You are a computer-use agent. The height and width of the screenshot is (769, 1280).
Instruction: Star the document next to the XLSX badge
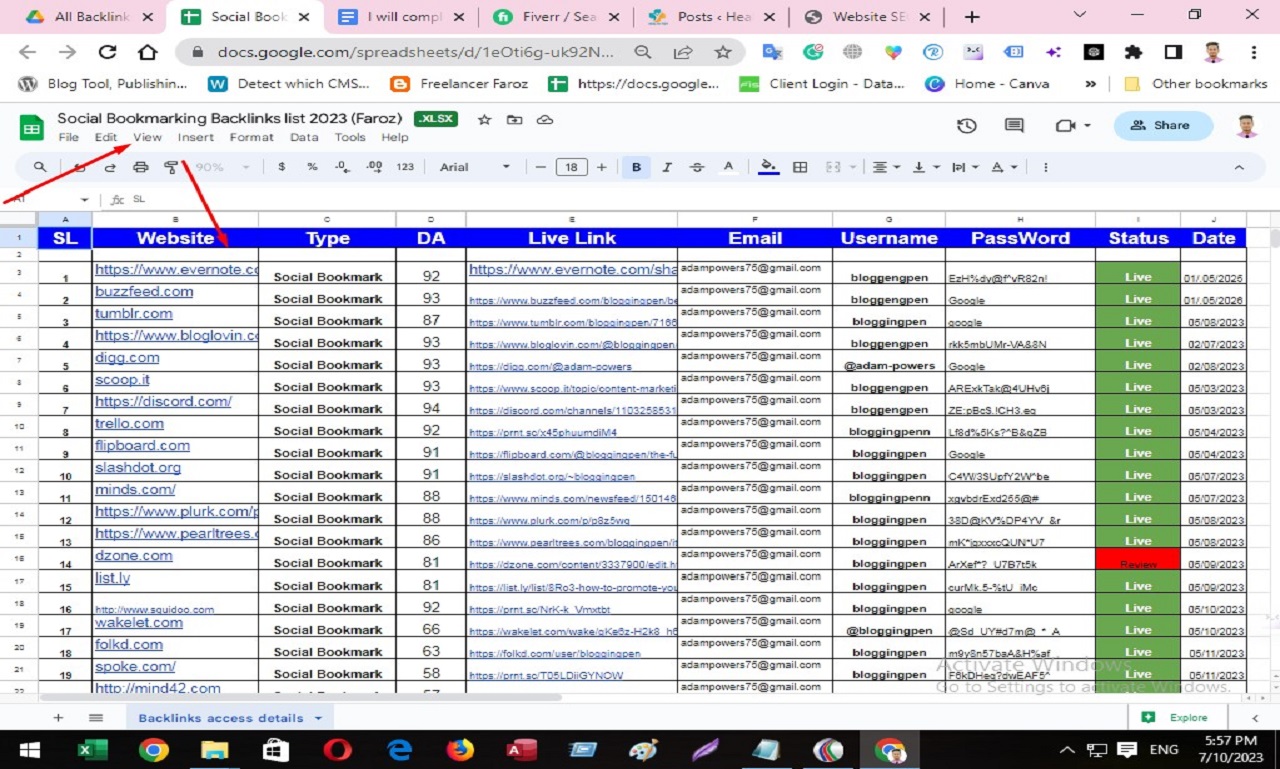[484, 120]
